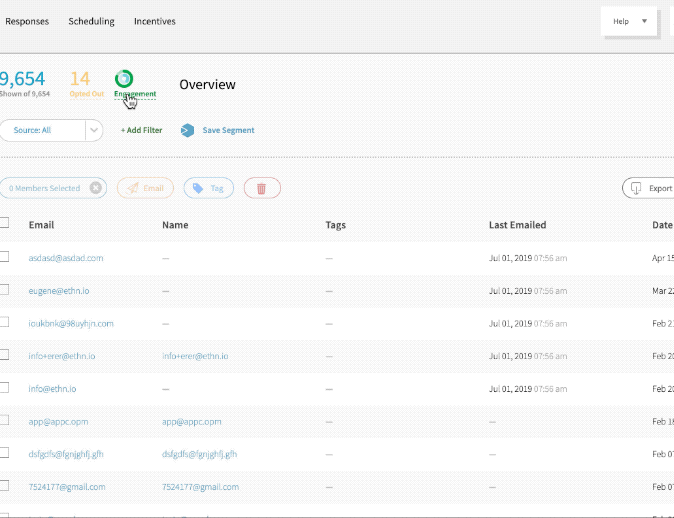Open info+erer@ethn.io in Email column

click(x=62, y=356)
